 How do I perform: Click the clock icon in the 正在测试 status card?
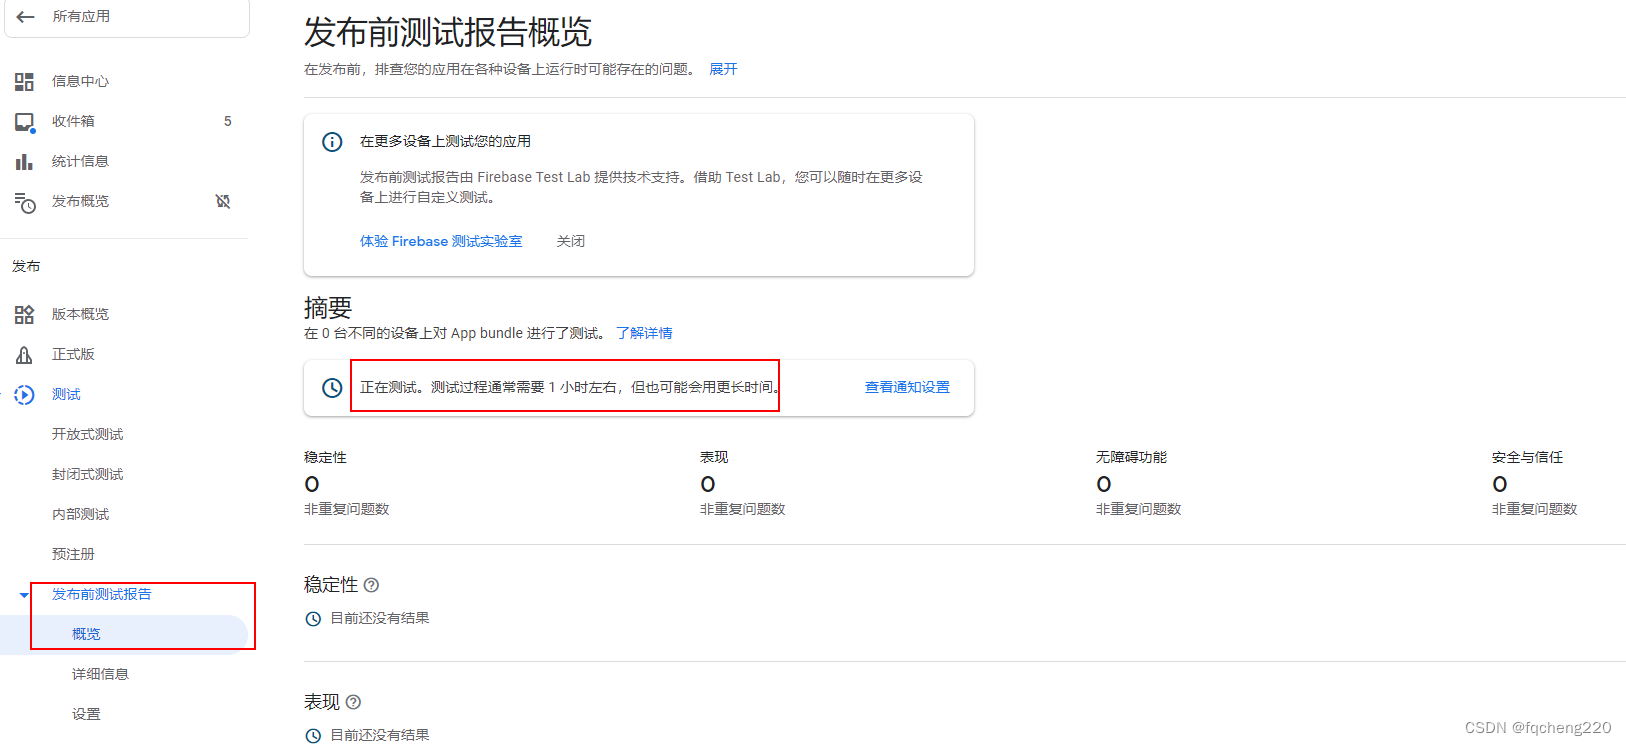[332, 388]
